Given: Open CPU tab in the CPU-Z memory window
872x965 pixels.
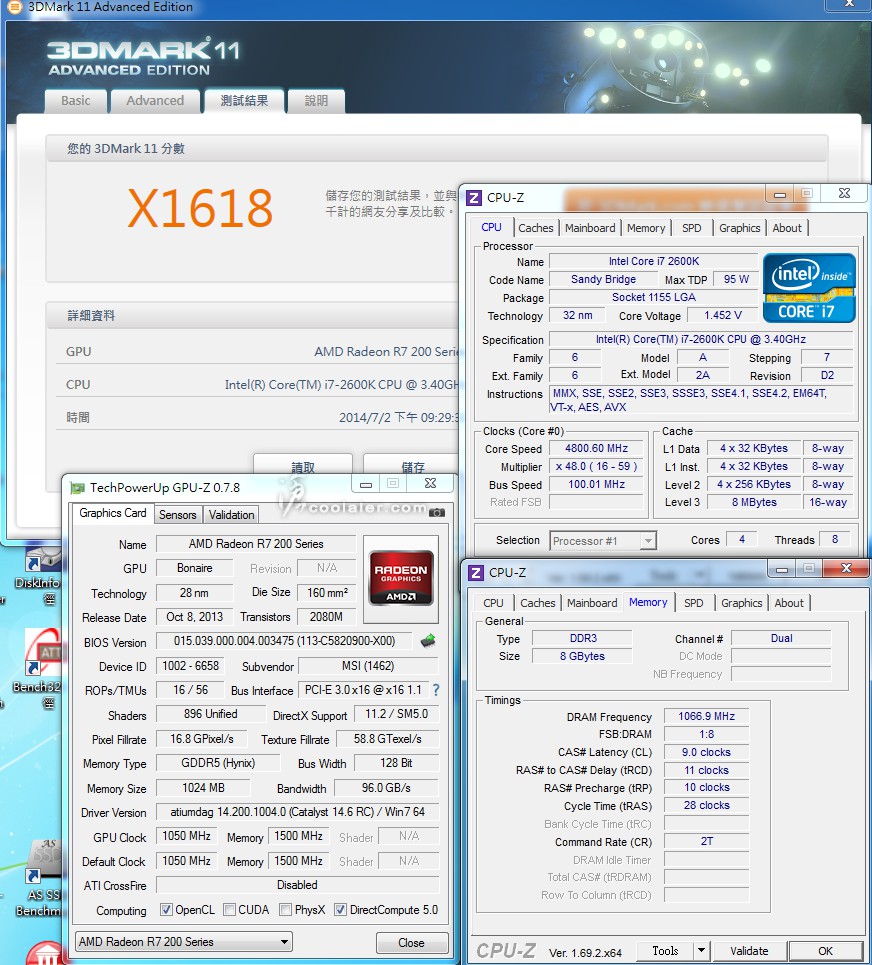Looking at the screenshot, I should (493, 603).
